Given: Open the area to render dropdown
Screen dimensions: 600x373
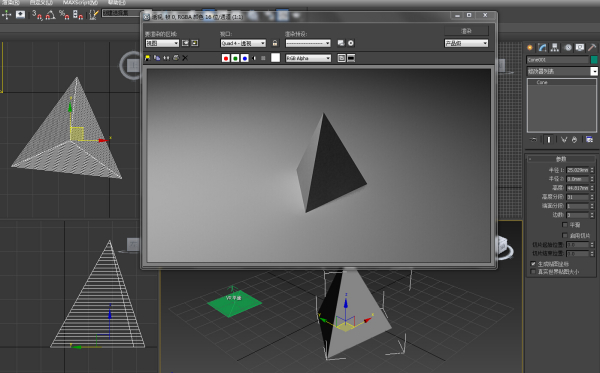Looking at the screenshot, I should click(162, 43).
